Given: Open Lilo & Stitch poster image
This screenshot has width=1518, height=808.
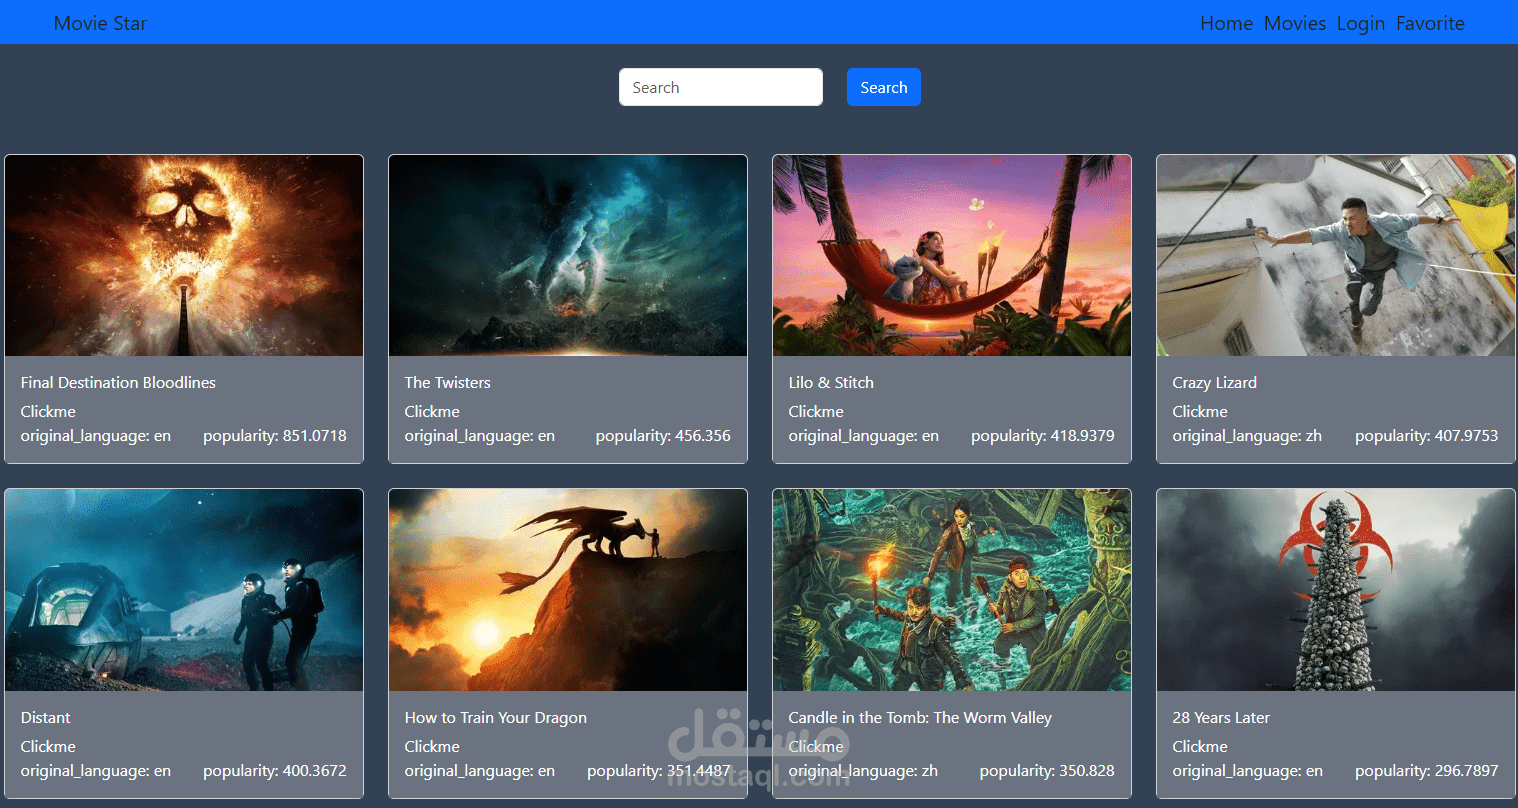Looking at the screenshot, I should [952, 256].
